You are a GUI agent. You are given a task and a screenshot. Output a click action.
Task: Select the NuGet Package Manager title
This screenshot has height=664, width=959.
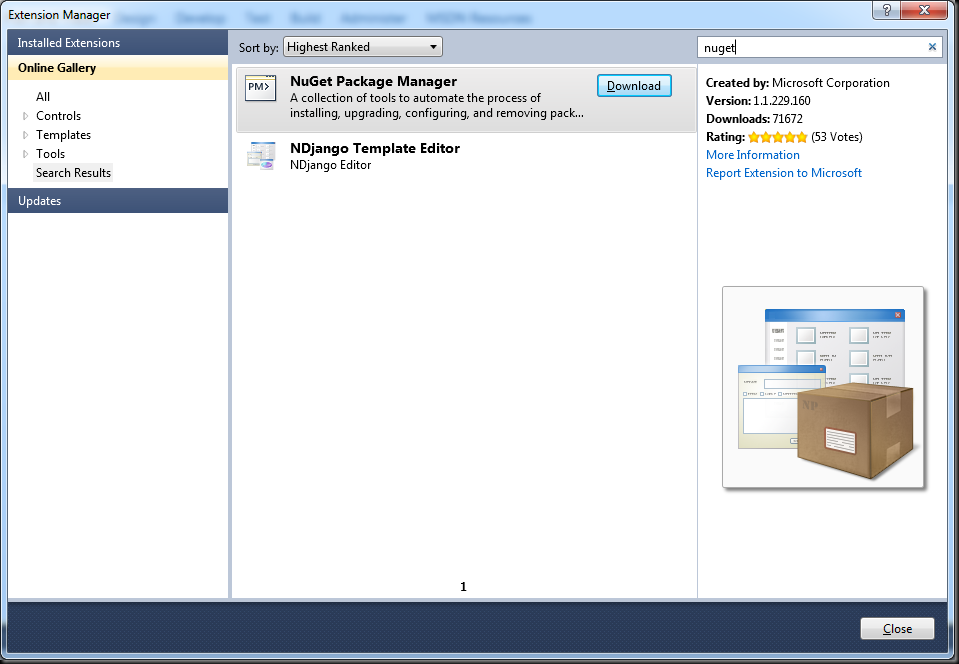click(373, 81)
